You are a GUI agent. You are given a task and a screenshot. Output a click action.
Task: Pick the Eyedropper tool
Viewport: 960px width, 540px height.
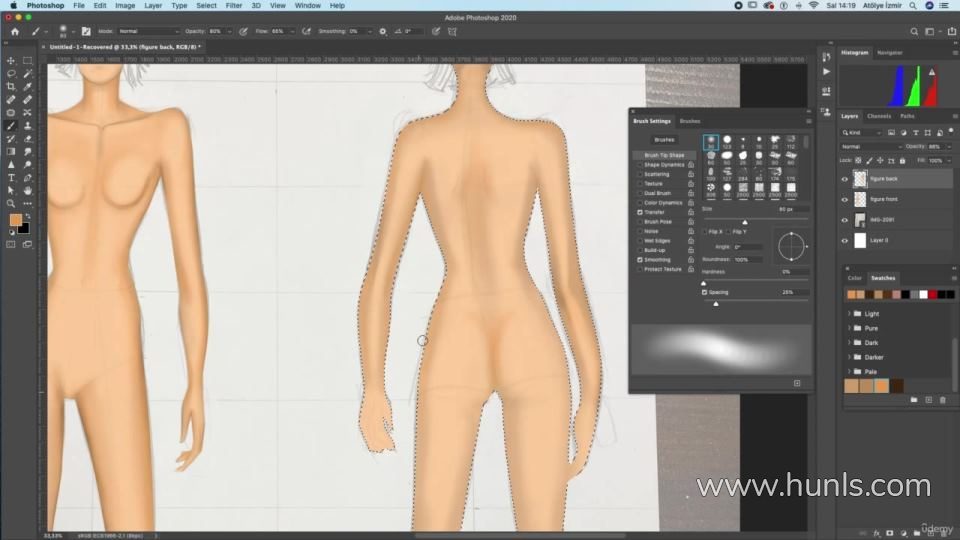pos(27,87)
